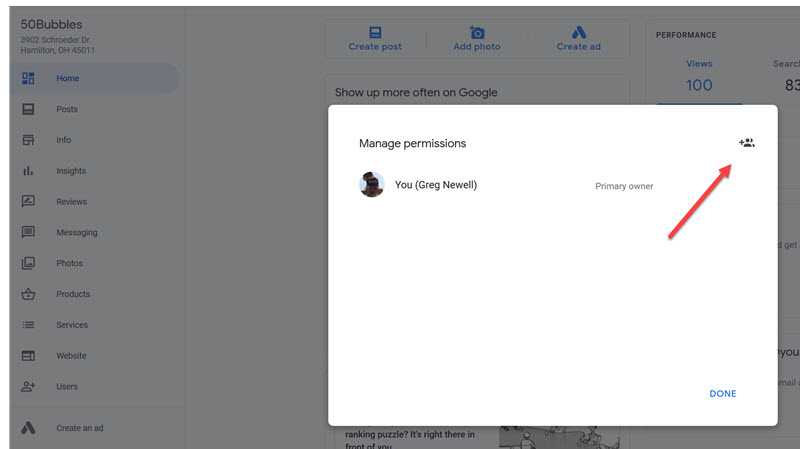The width and height of the screenshot is (800, 449).
Task: Click the PERFORMANCE heading
Action: pyautogui.click(x=686, y=35)
